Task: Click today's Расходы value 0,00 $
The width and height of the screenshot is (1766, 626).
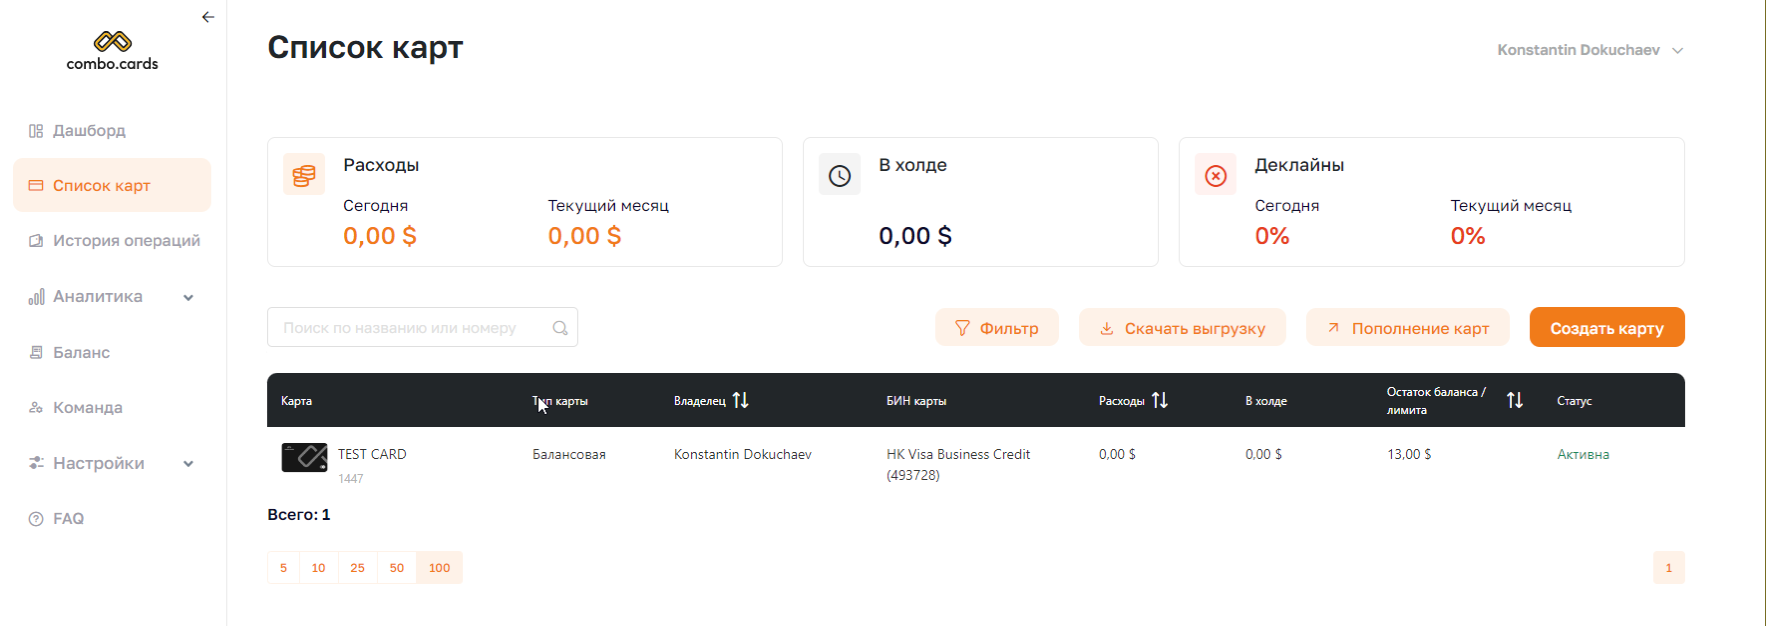Action: point(380,236)
